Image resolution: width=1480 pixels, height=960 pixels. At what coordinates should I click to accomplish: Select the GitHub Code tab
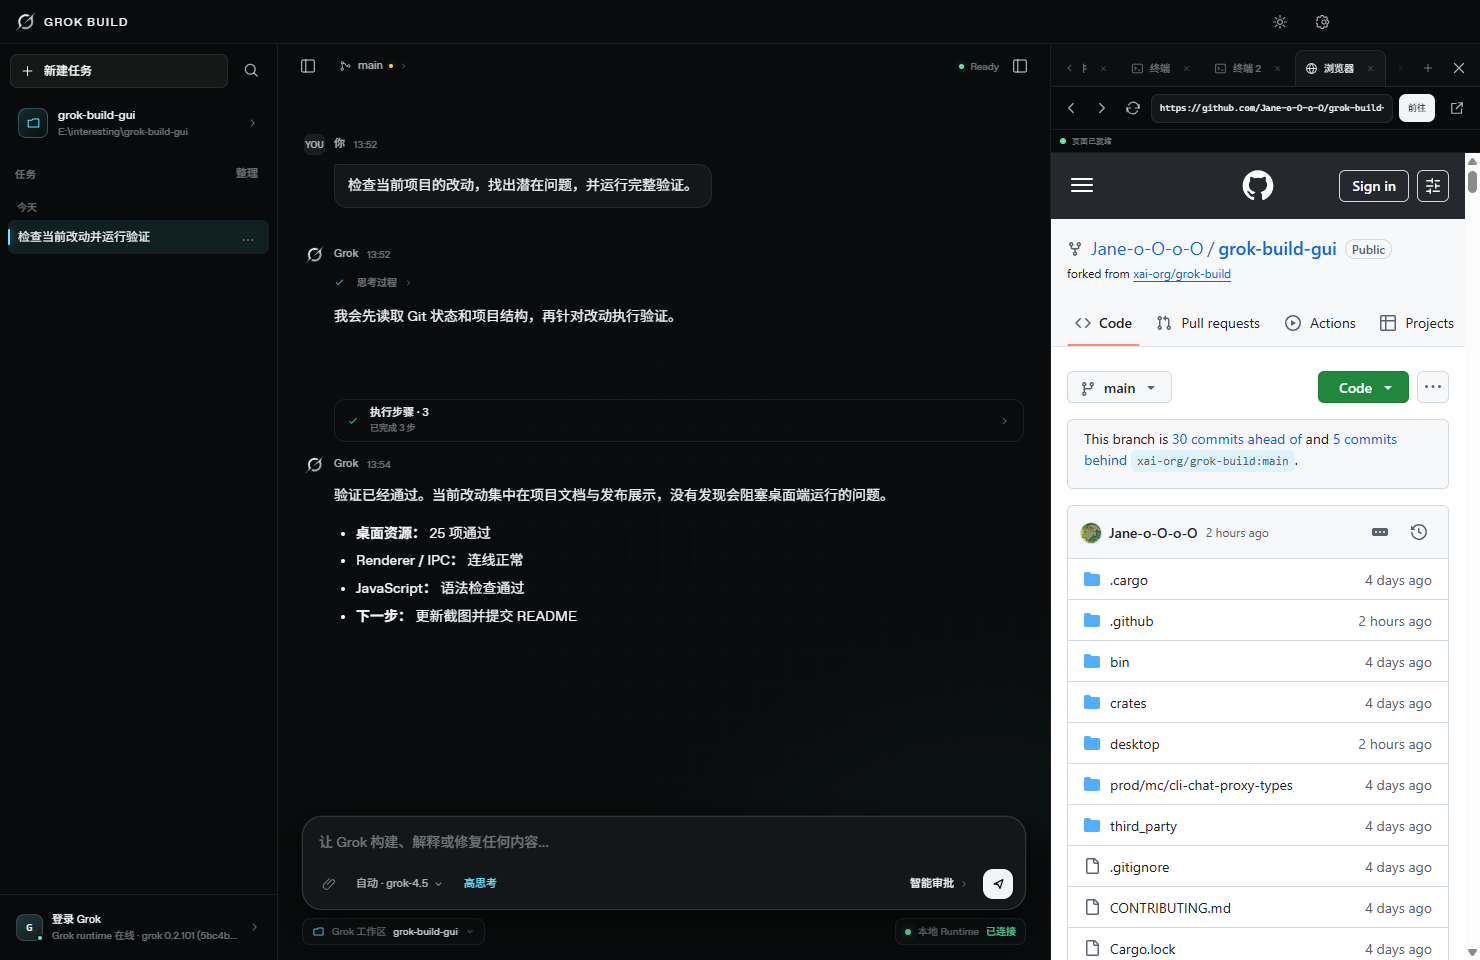coord(1103,323)
